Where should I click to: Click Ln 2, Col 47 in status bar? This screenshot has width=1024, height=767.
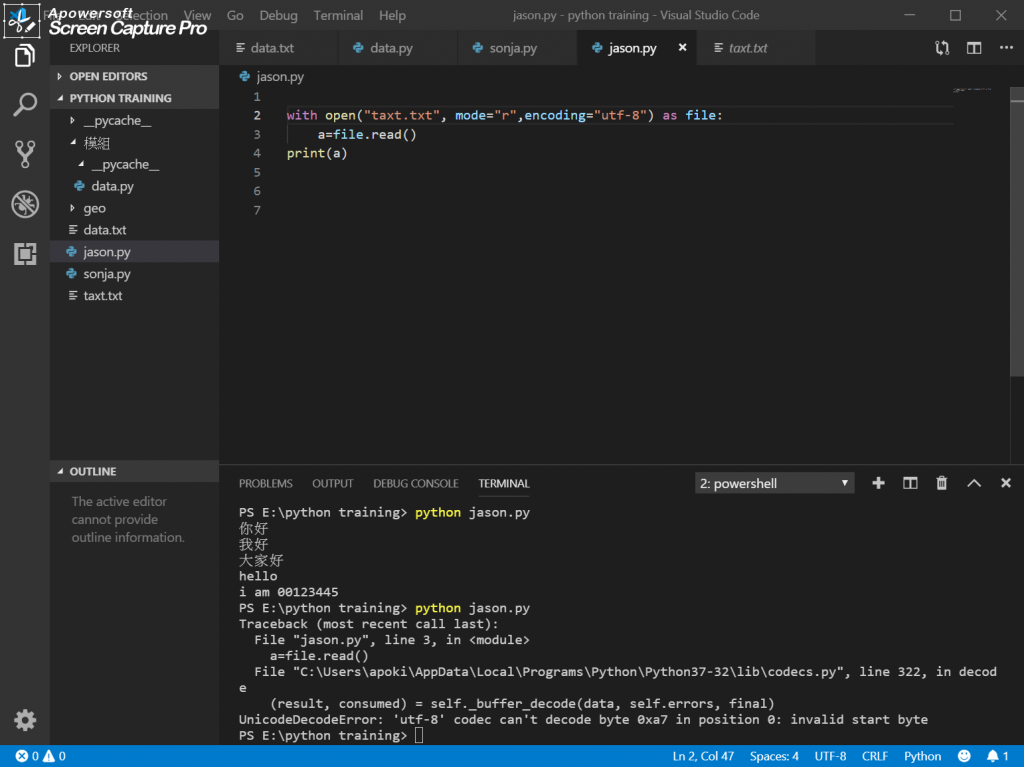[x=703, y=756]
